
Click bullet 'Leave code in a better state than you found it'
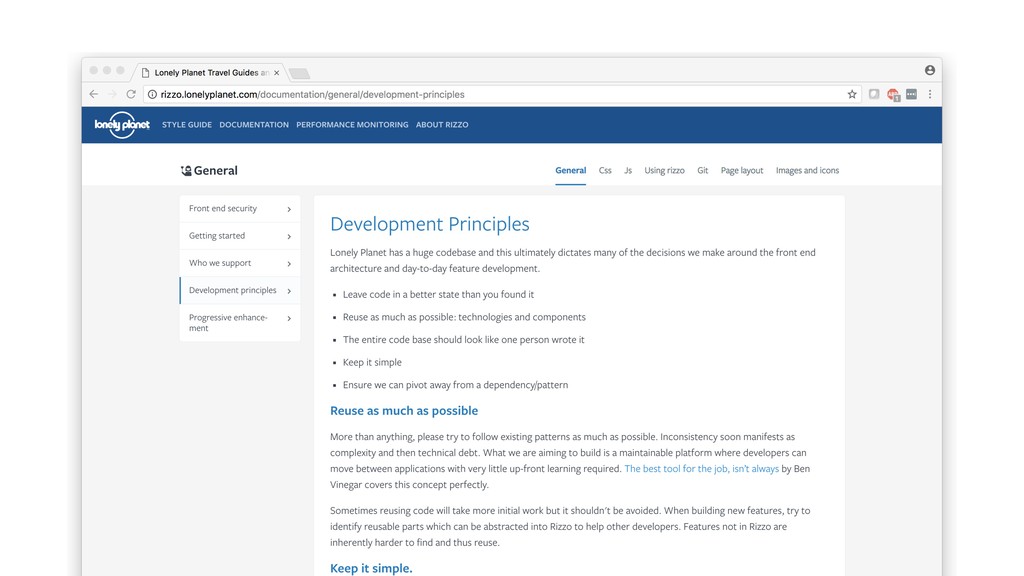pyautogui.click(x=438, y=295)
